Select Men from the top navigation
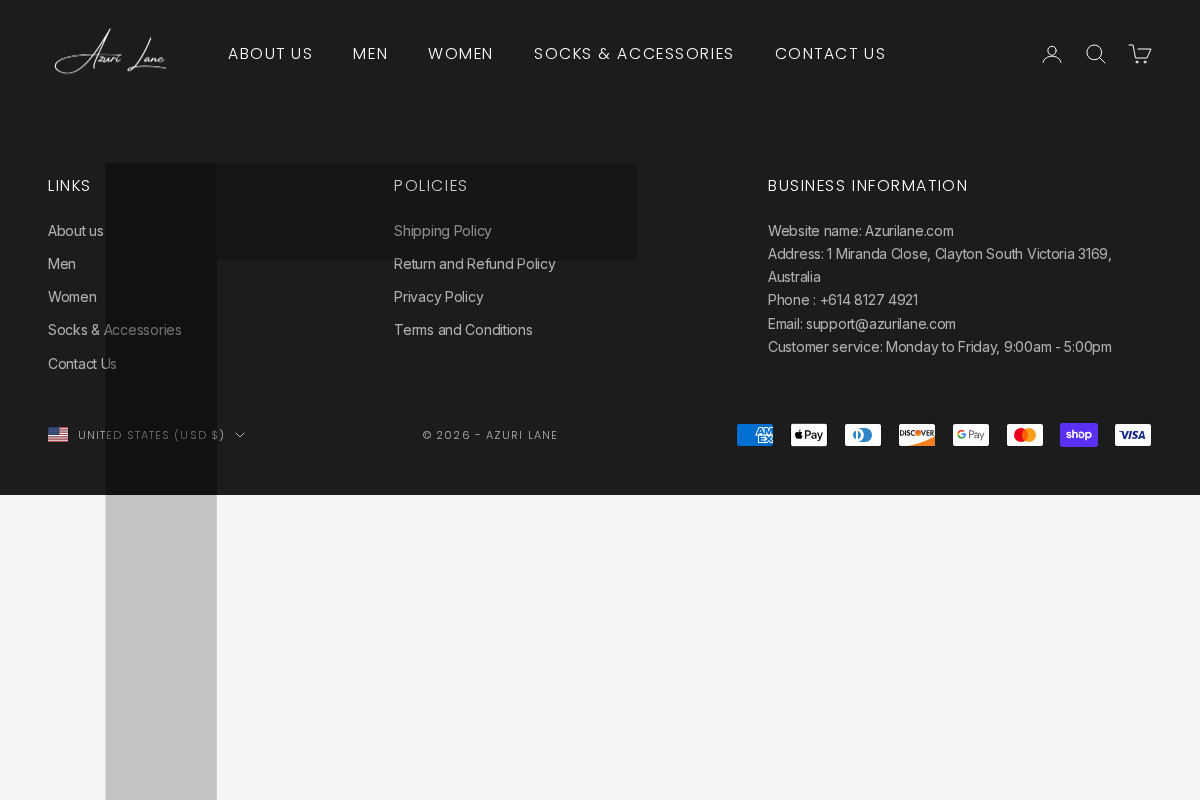1200x800 pixels. [370, 54]
